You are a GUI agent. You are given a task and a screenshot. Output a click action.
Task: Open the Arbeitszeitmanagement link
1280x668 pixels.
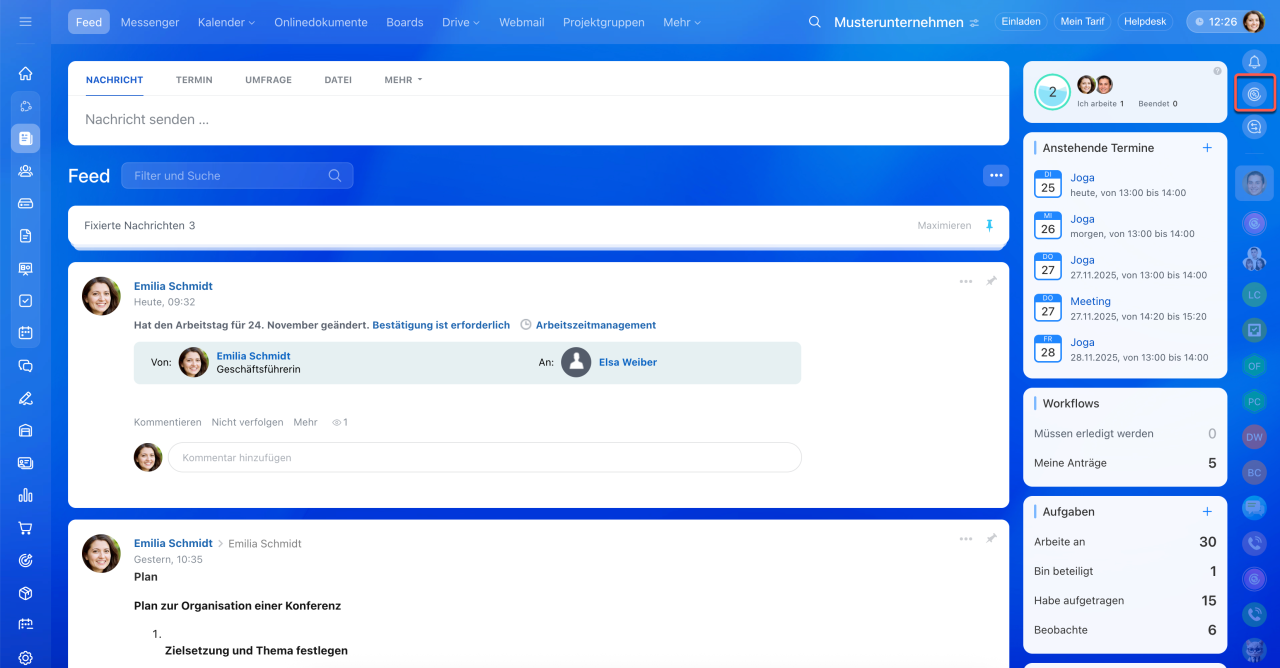click(596, 325)
